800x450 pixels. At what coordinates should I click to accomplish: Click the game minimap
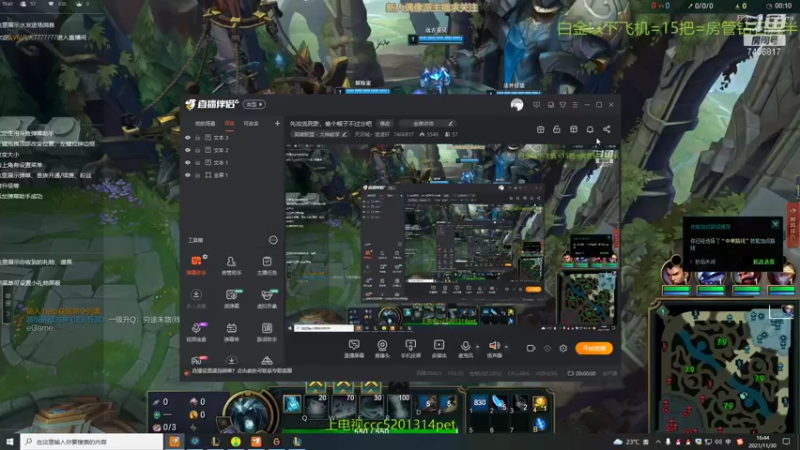click(723, 367)
